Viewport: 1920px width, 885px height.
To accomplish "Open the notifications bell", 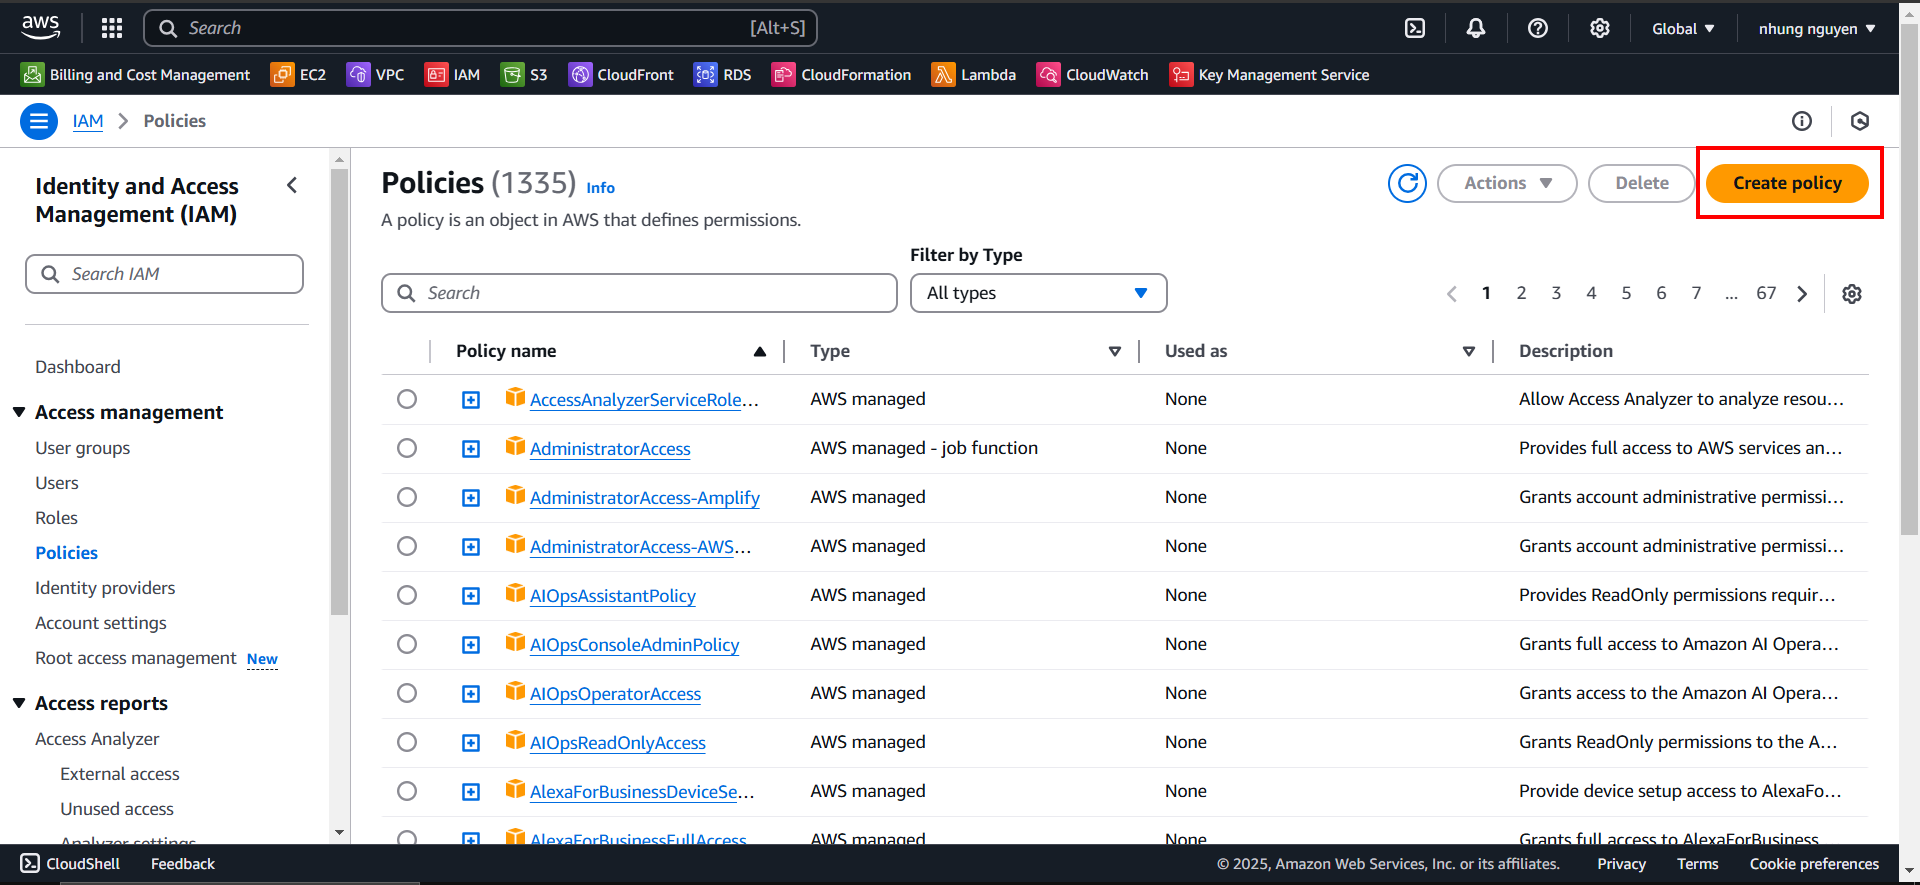I will [1475, 28].
